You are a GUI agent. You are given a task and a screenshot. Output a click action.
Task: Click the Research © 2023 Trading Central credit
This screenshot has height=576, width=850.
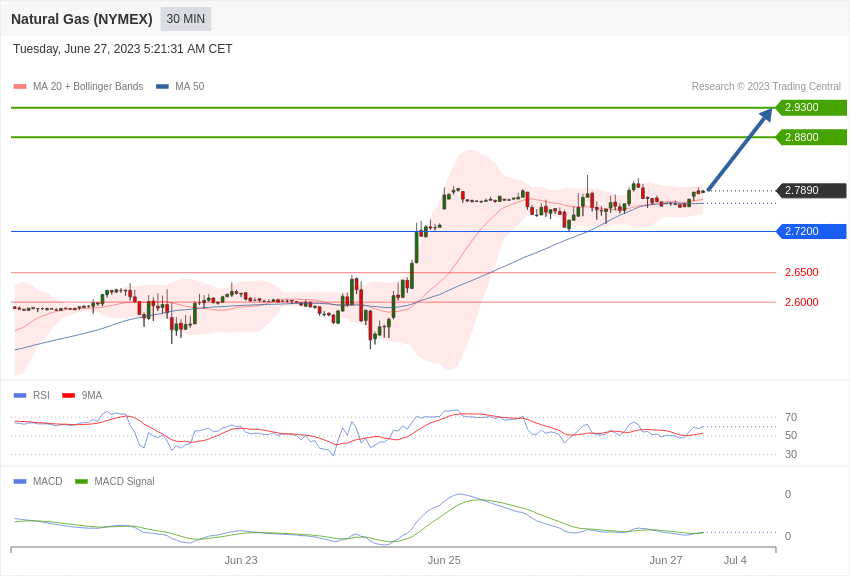pos(766,86)
